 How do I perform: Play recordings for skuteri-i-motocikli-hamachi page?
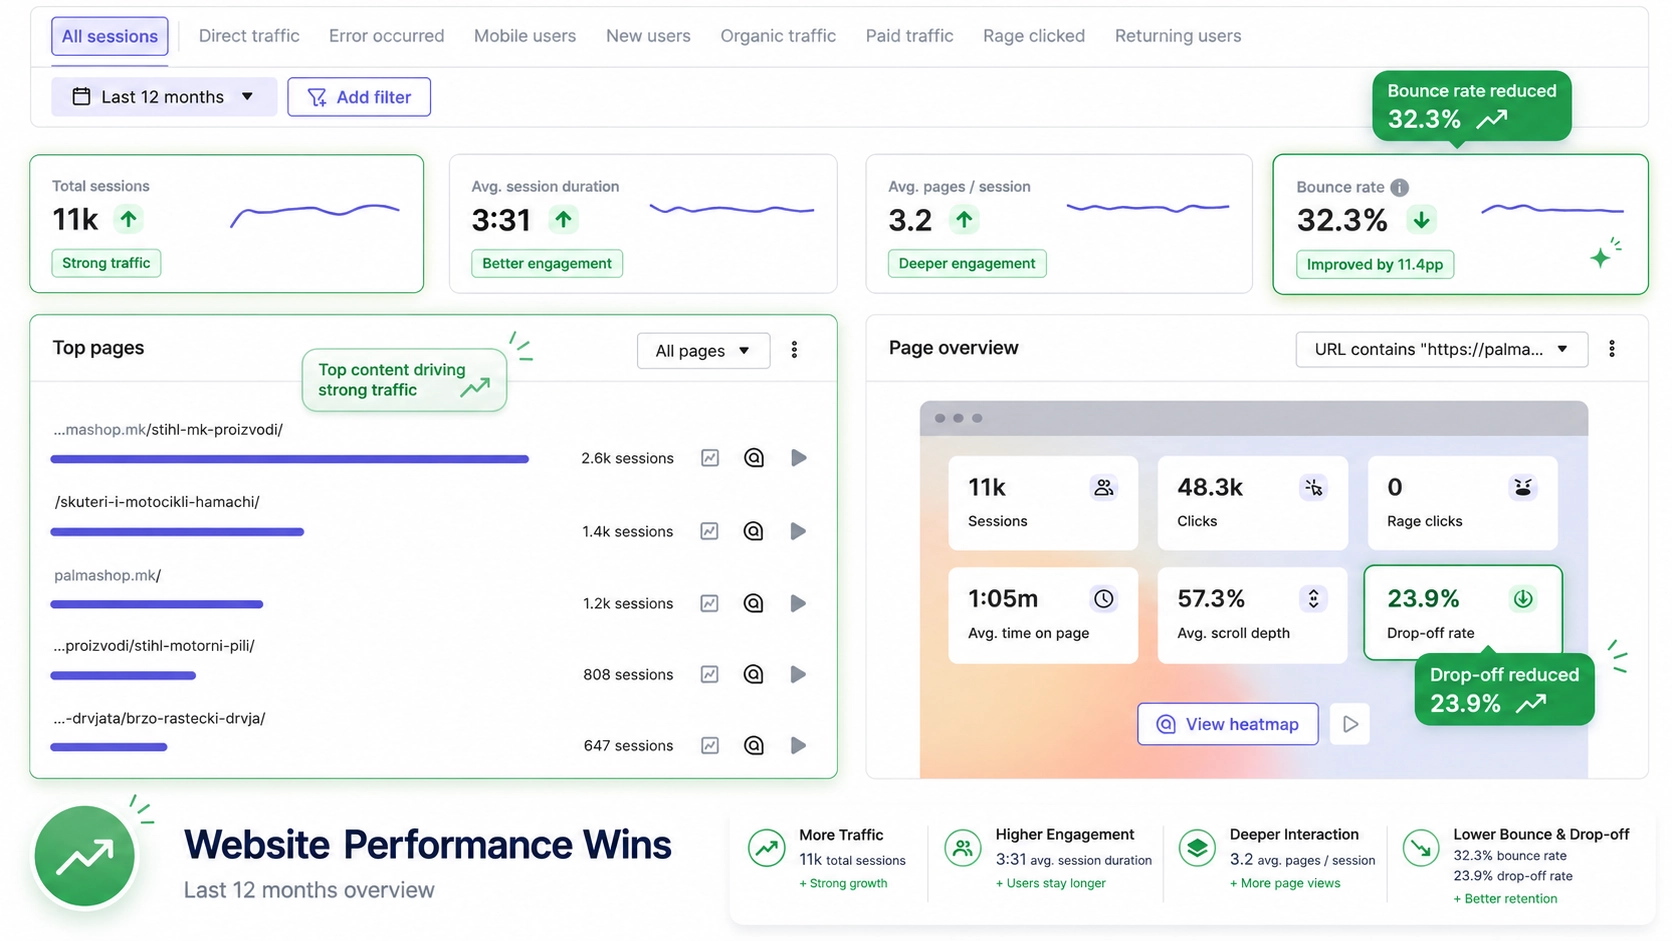[x=798, y=531]
